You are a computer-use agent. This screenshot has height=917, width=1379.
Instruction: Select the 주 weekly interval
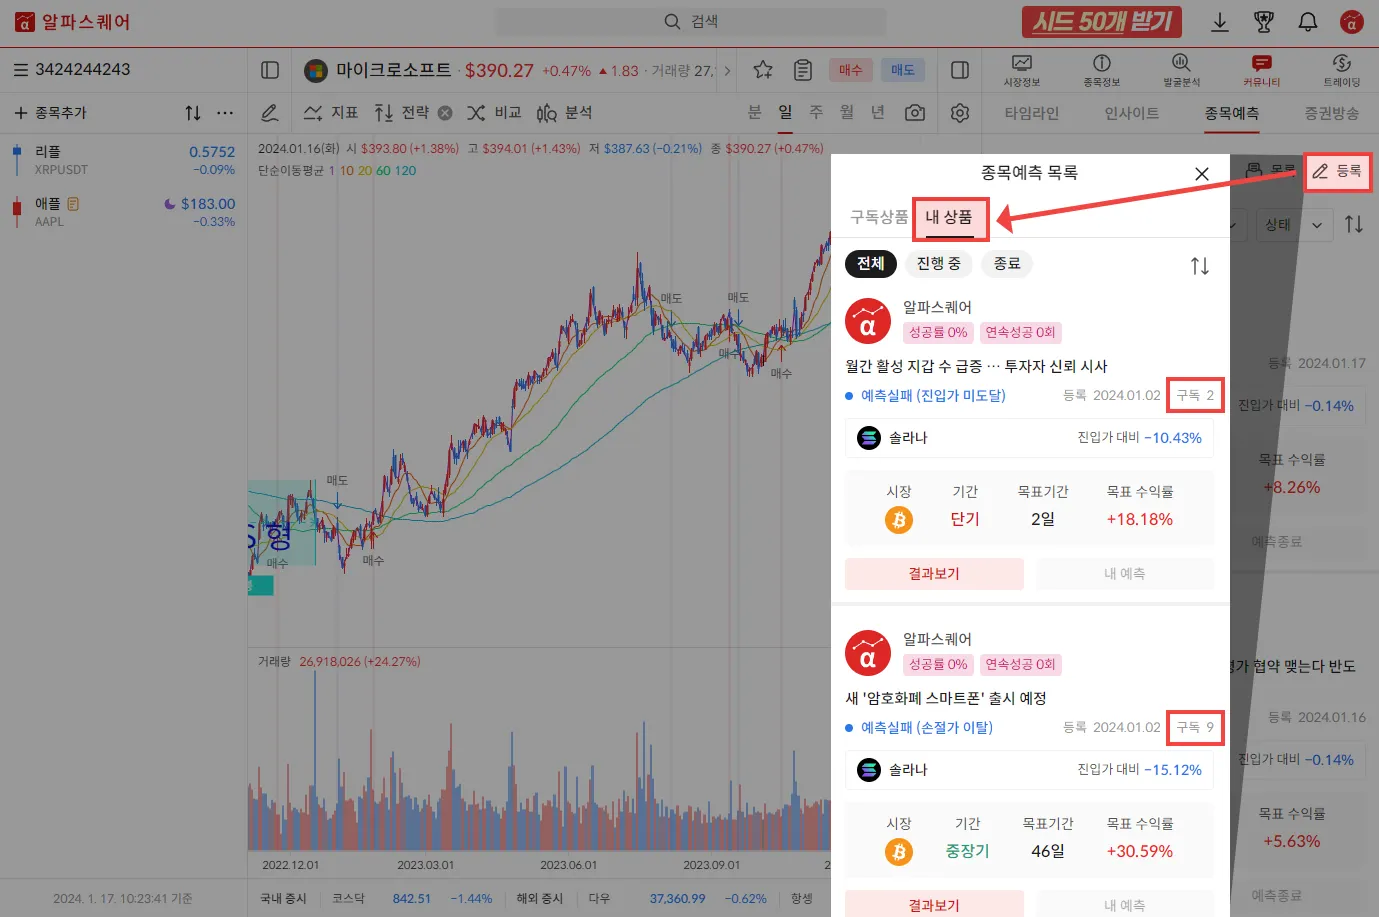[817, 112]
